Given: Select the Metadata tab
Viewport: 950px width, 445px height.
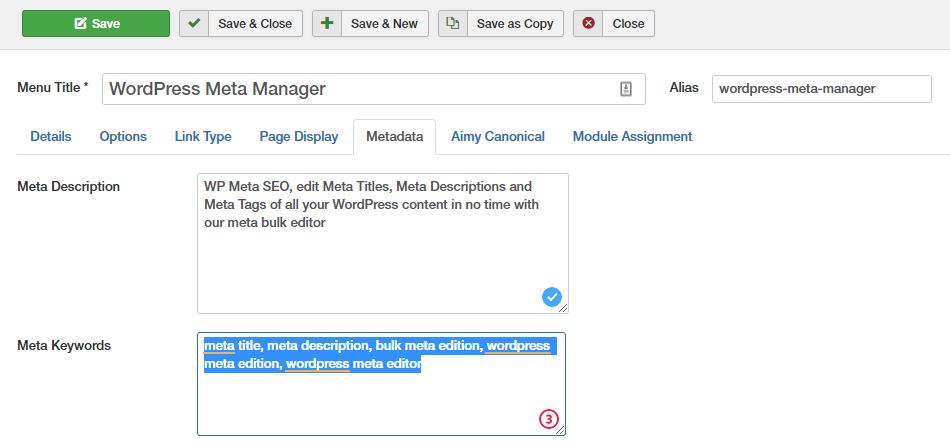Looking at the screenshot, I should point(394,136).
